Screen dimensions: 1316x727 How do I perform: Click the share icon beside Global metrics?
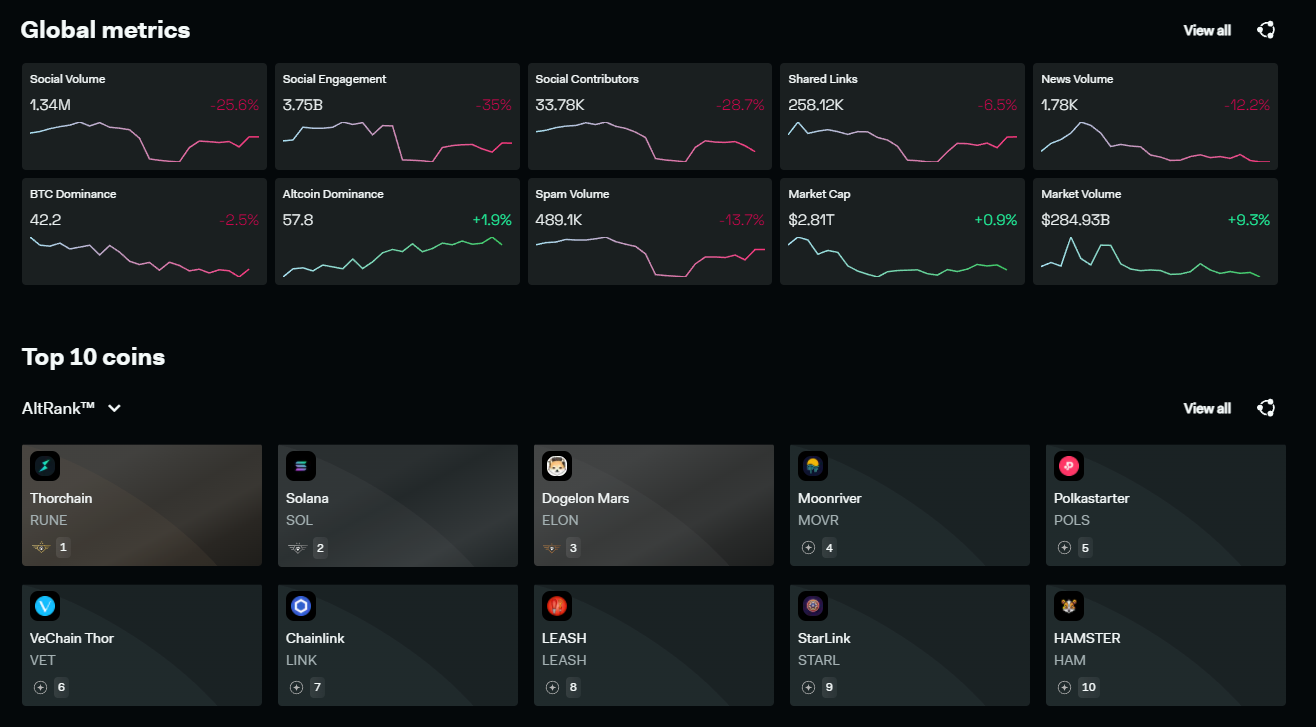click(x=1266, y=30)
